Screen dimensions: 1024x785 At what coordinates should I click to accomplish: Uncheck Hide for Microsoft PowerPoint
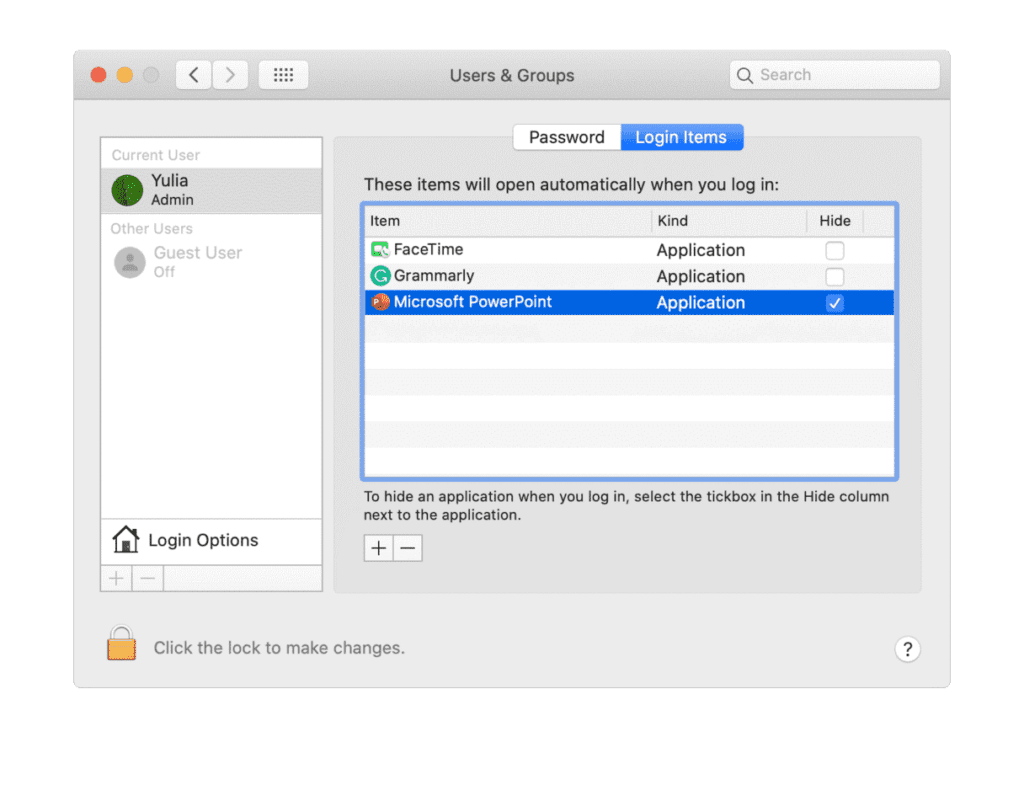[x=835, y=303]
